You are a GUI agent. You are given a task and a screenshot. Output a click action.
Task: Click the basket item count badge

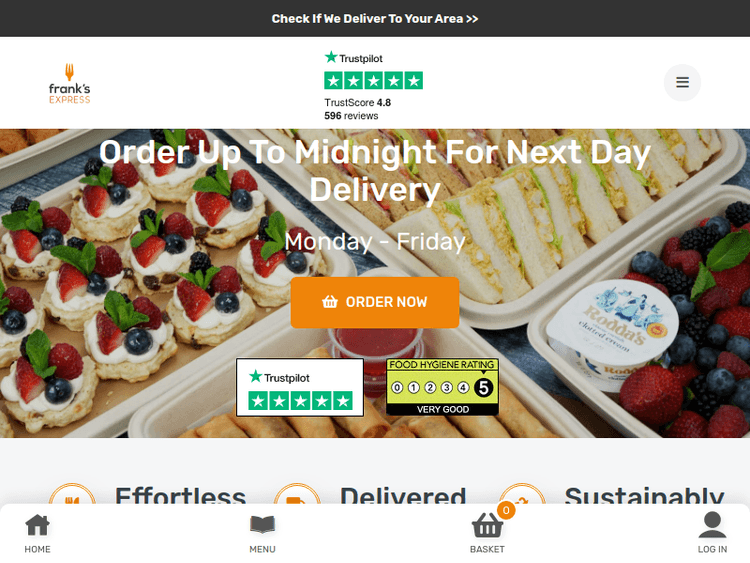coord(506,510)
